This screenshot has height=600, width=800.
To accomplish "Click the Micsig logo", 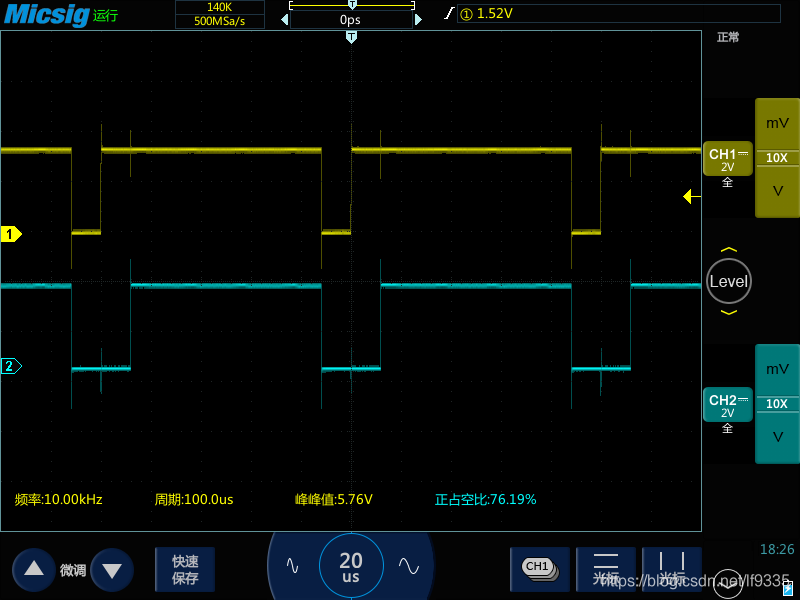I will (x=47, y=14).
